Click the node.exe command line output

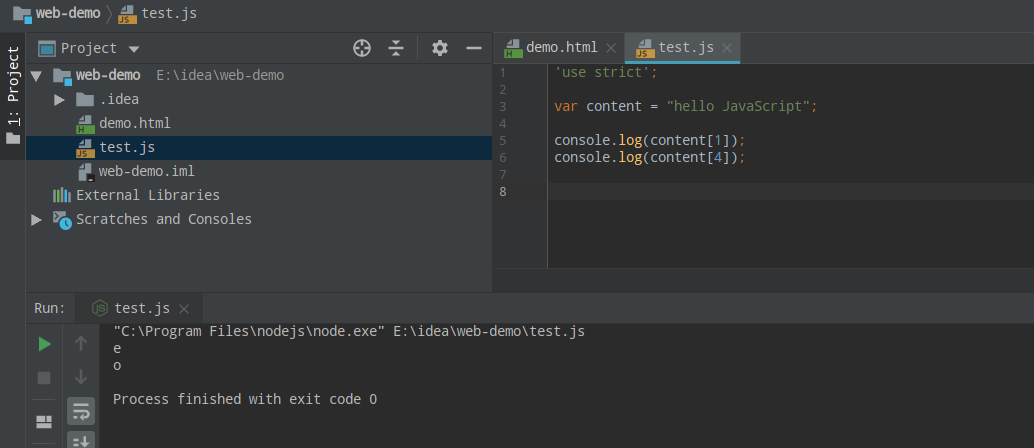pos(349,331)
